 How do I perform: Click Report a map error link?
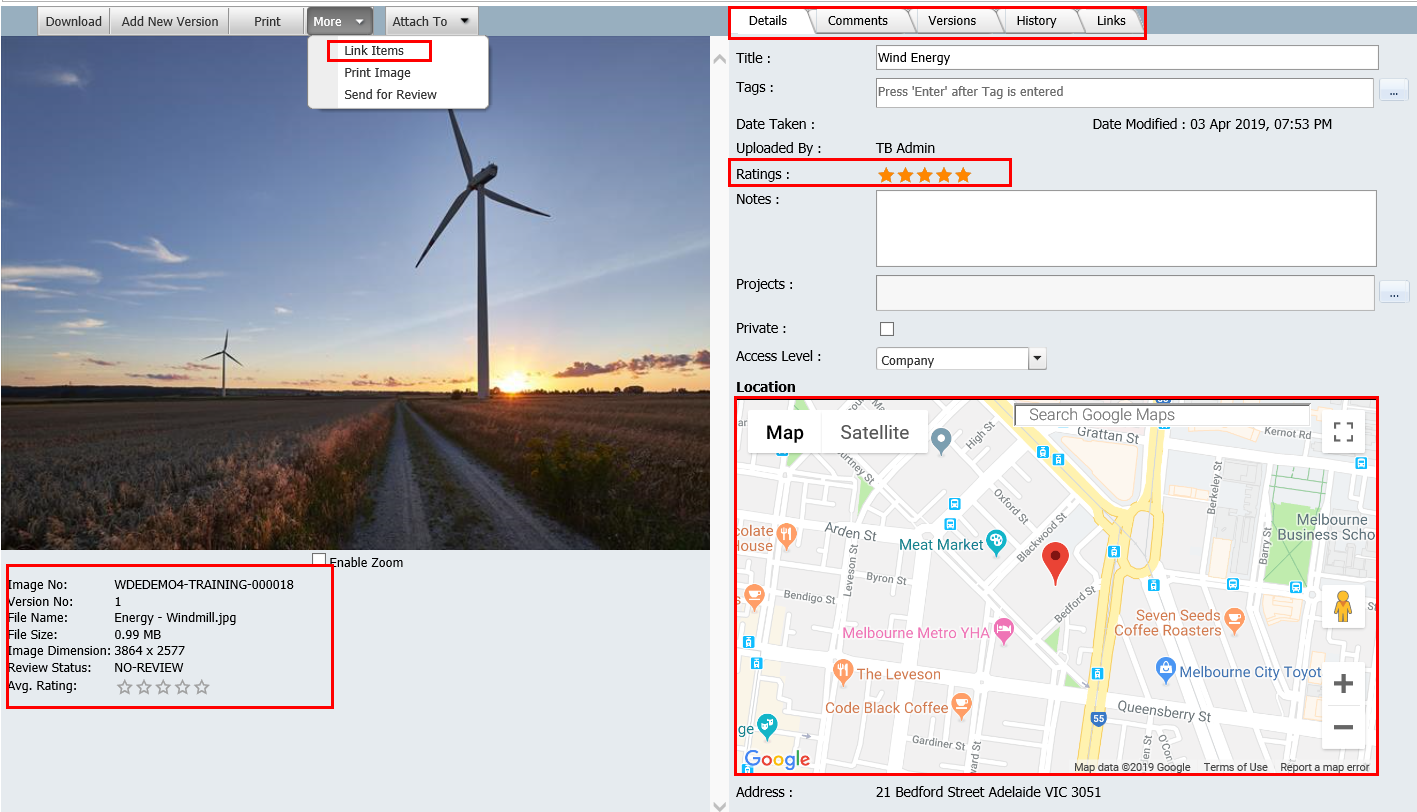[1324, 767]
